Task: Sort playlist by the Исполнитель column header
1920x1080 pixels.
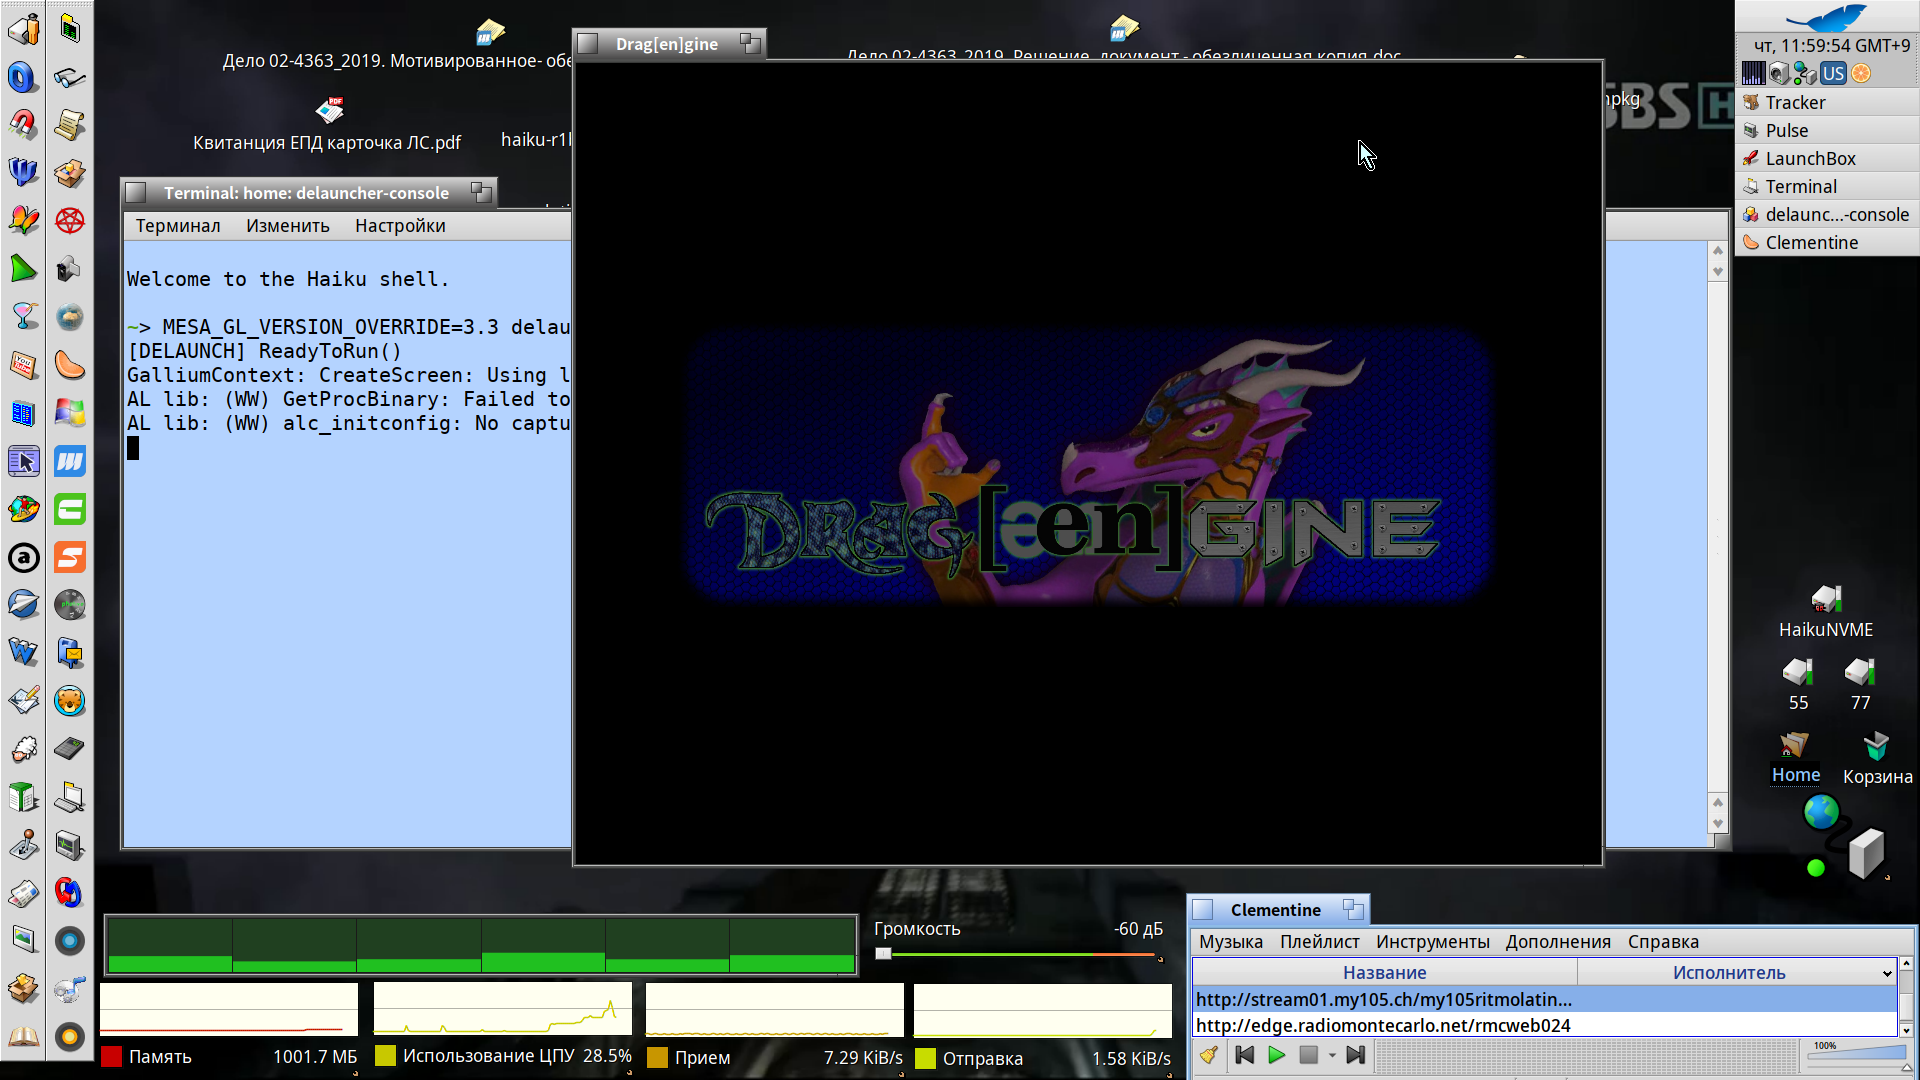Action: click(x=1728, y=973)
